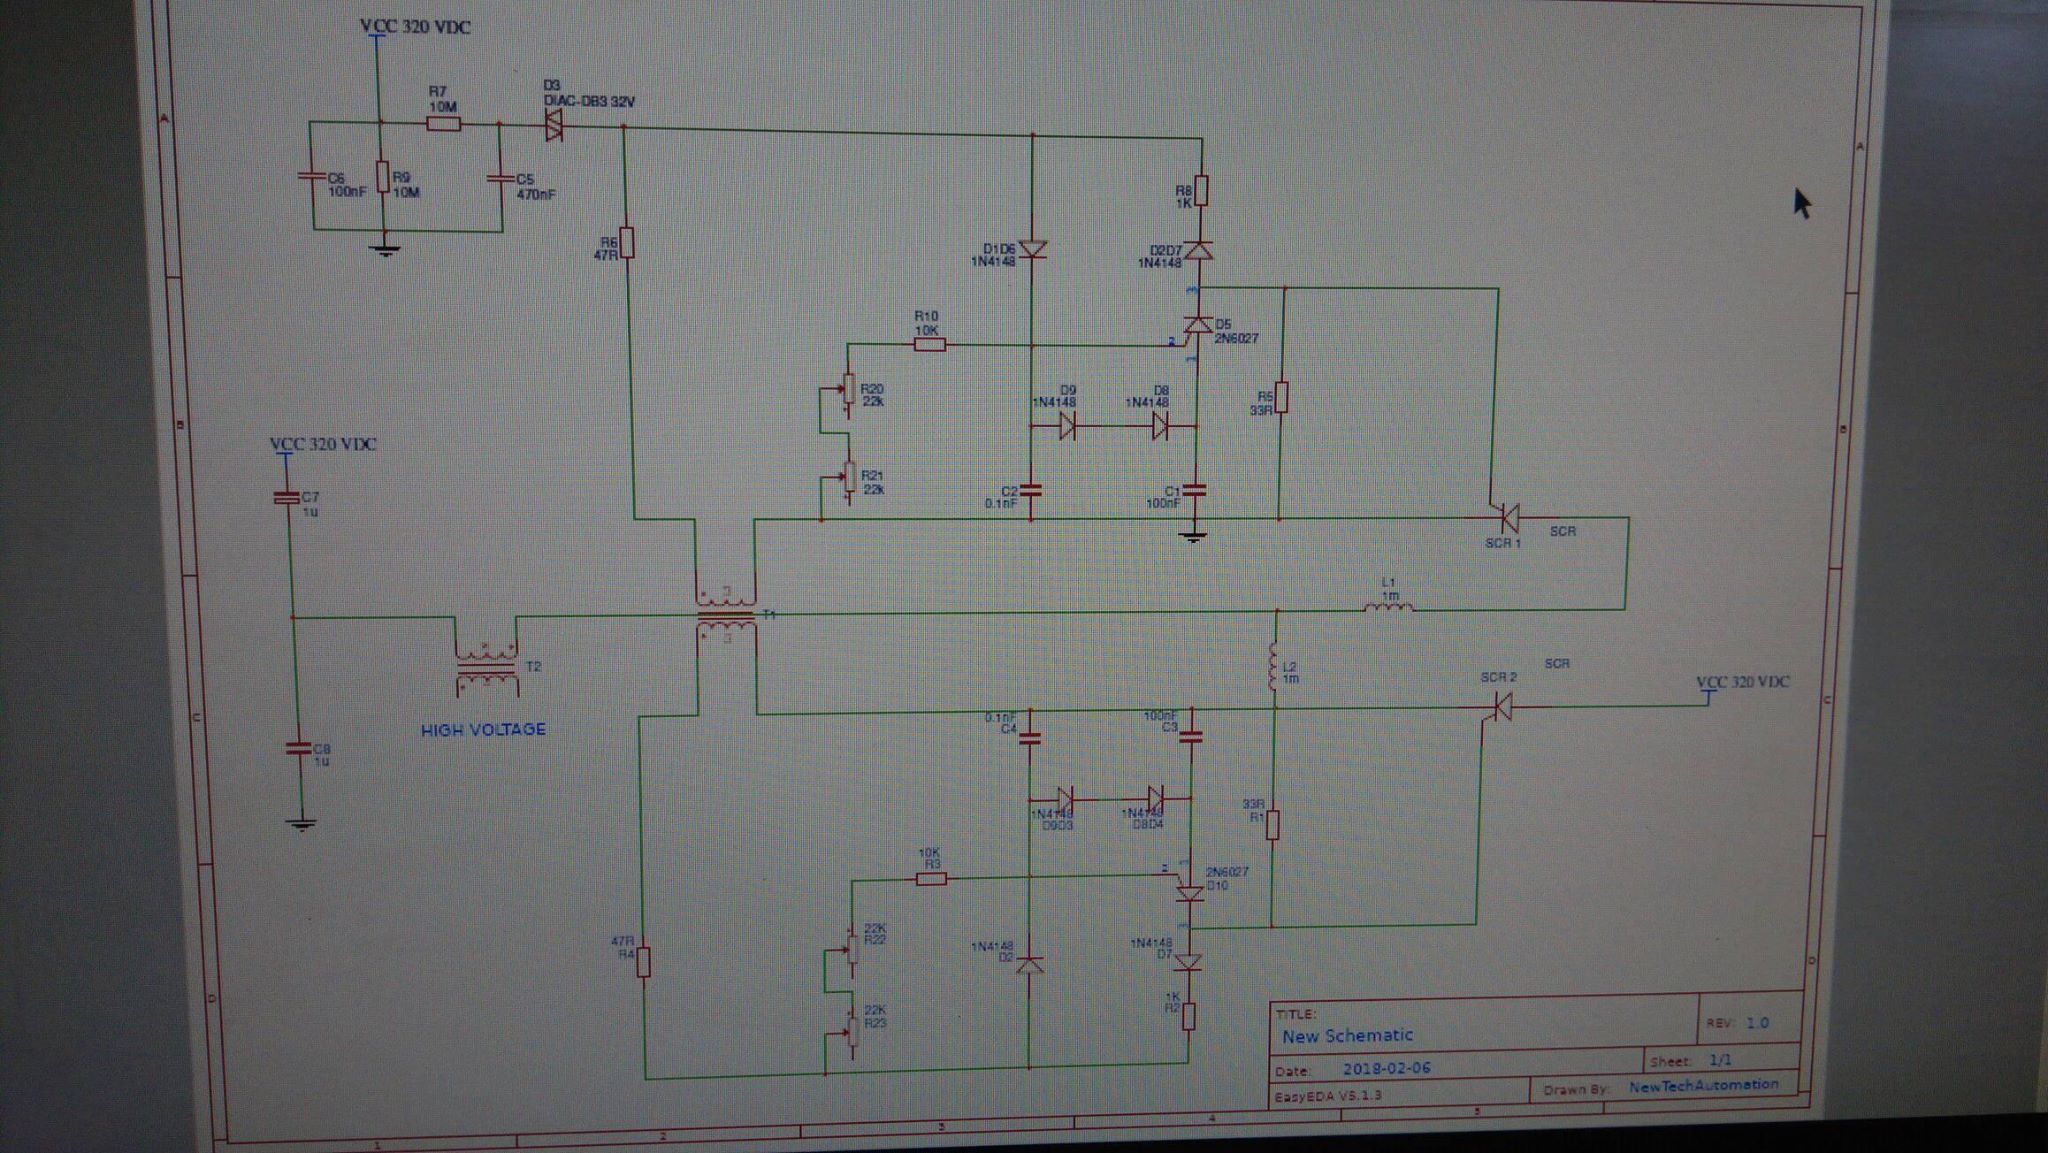Select the L1 1m inductor

1389,605
